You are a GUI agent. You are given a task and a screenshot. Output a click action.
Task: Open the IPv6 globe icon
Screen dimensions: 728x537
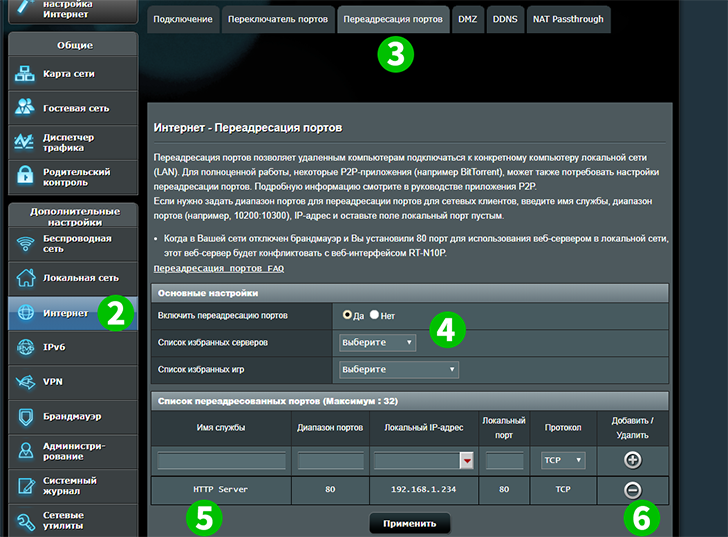click(x=26, y=347)
